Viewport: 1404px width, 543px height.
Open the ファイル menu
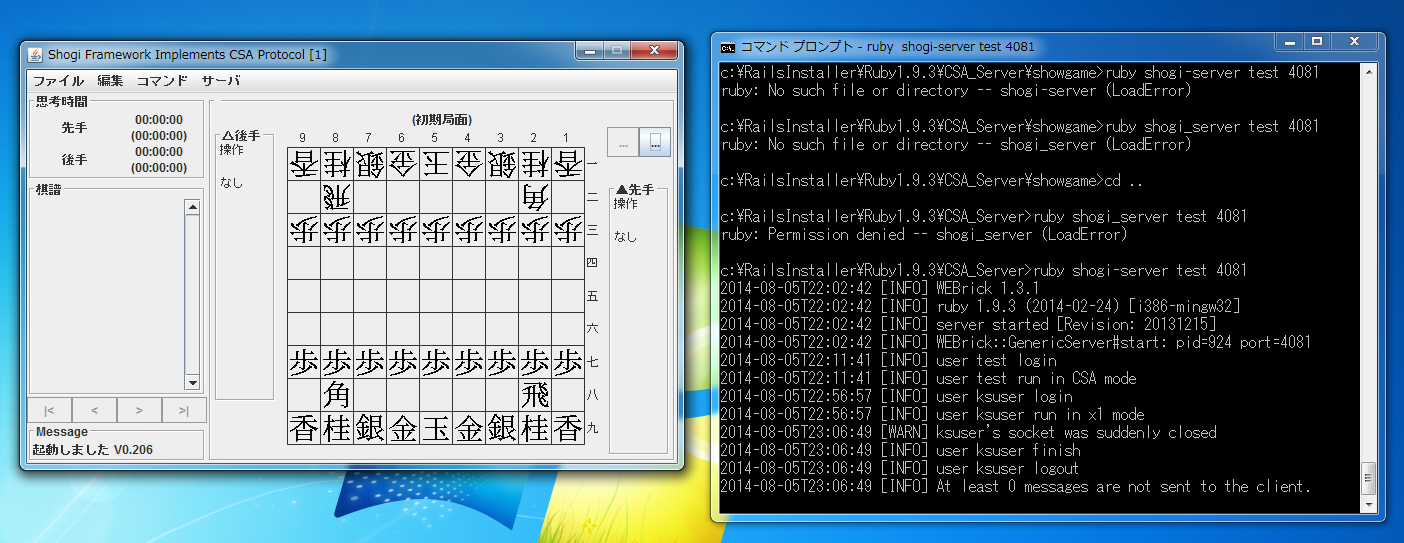pyautogui.click(x=58, y=81)
